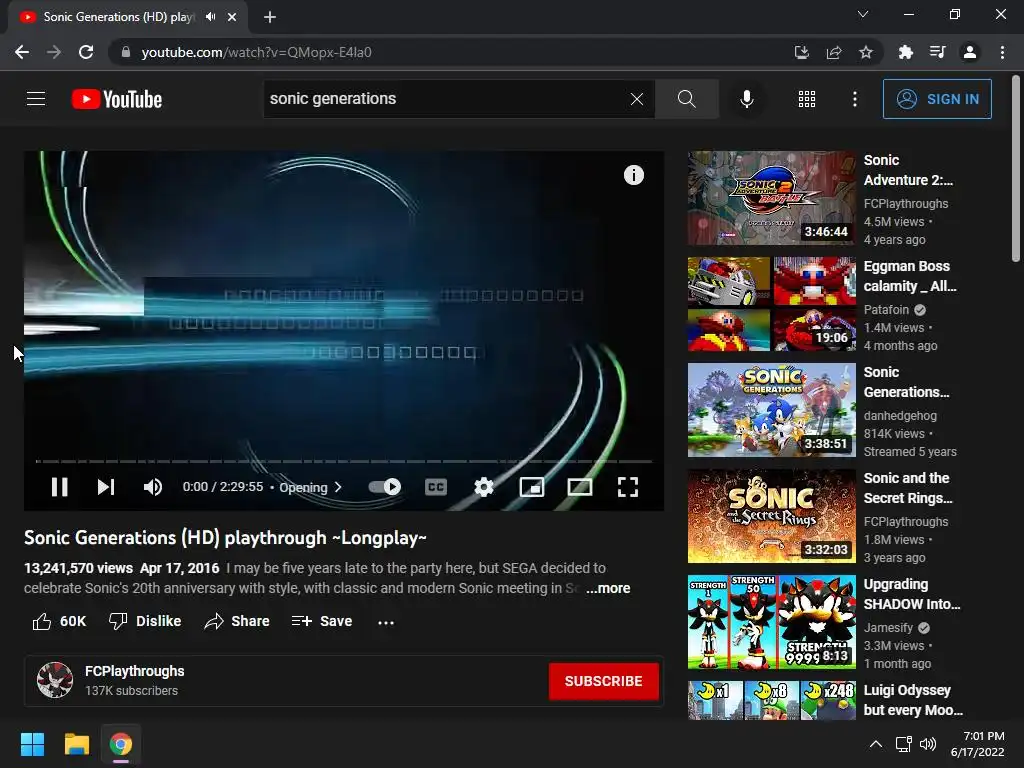Open the taskbar clock and date
1024x768 pixels.
click(x=978, y=744)
